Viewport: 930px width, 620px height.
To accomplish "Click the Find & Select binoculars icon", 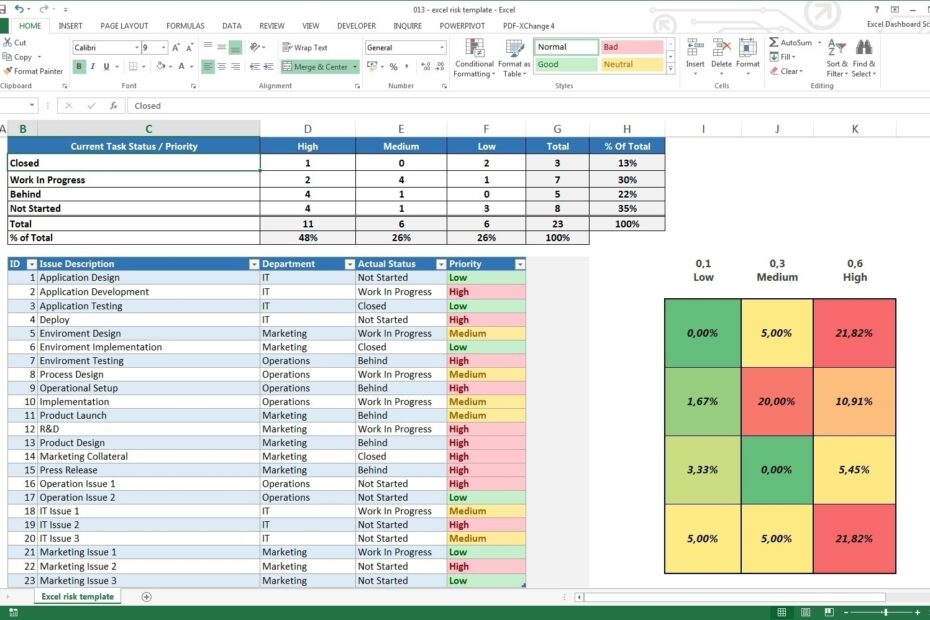I will point(864,45).
